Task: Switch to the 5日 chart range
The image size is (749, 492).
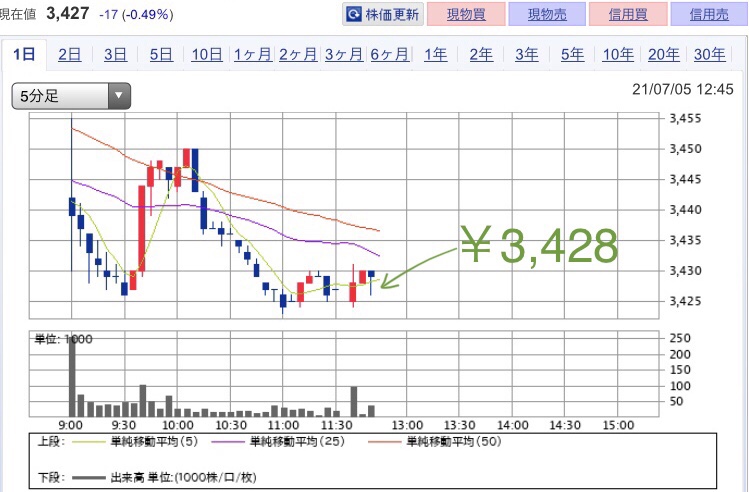Action: (x=161, y=54)
